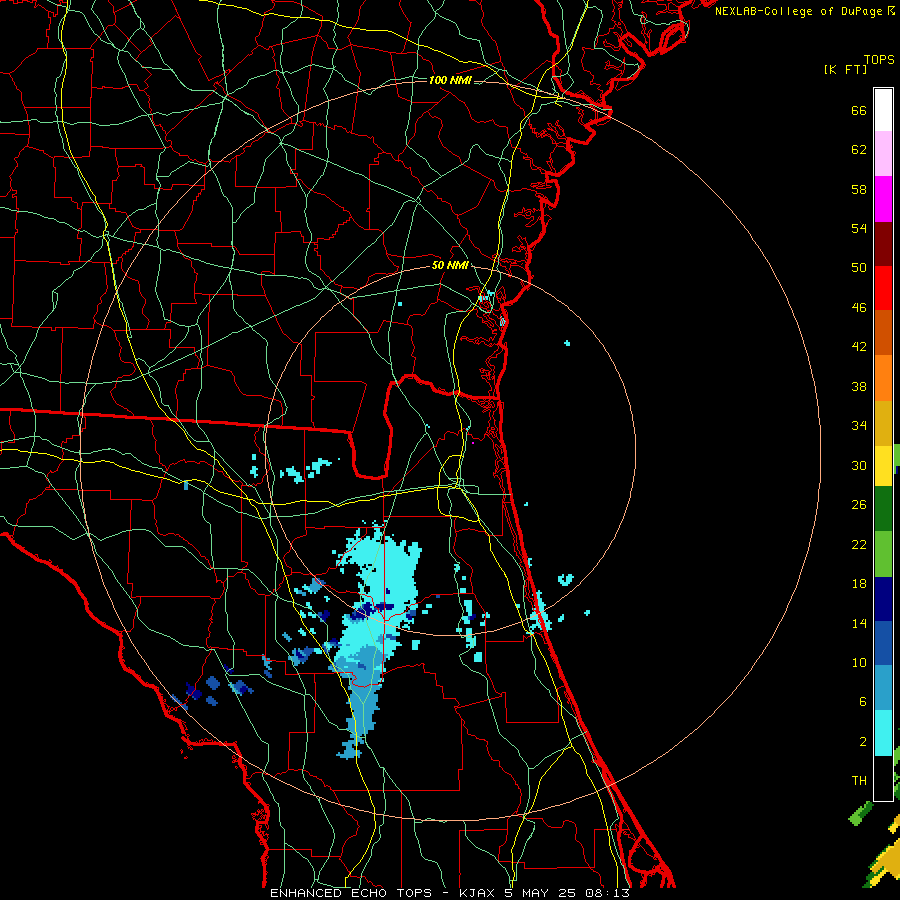Click the "ENHANCED ECHO TOPS" title text
Viewport: 900px width, 900px height.
[x=351, y=893]
